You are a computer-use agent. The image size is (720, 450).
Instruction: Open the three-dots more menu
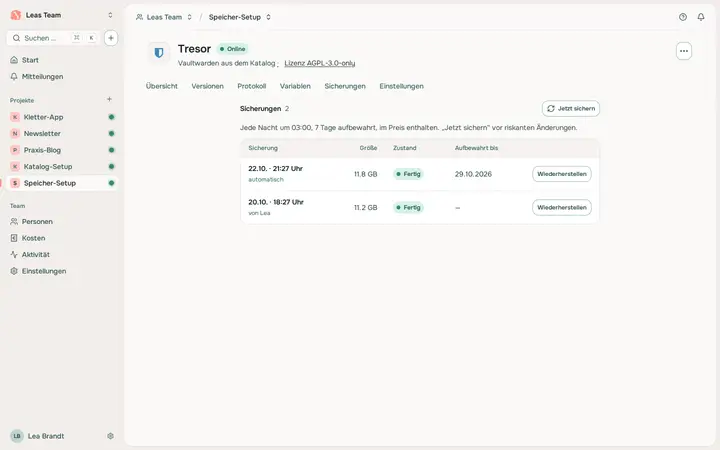684,51
